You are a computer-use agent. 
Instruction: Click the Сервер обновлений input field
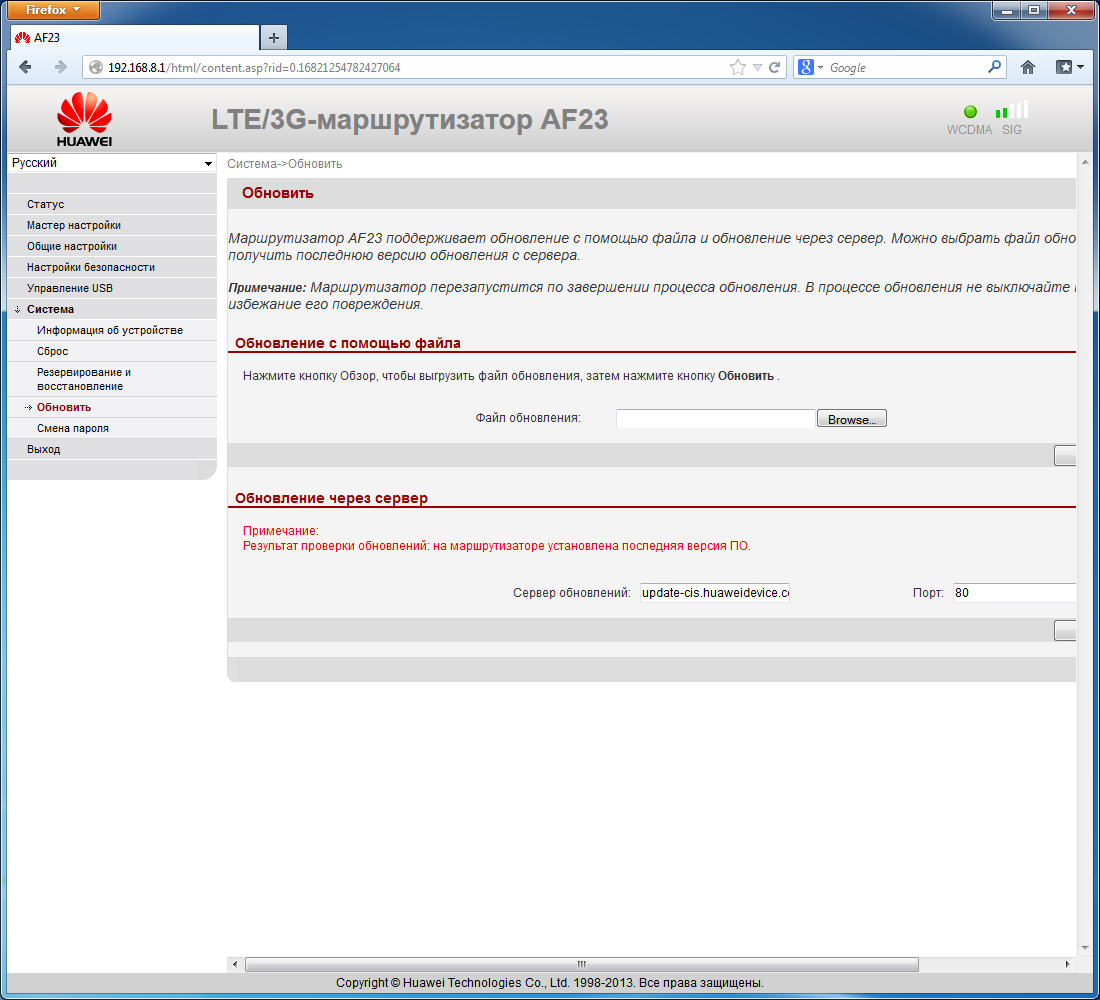[x=715, y=593]
